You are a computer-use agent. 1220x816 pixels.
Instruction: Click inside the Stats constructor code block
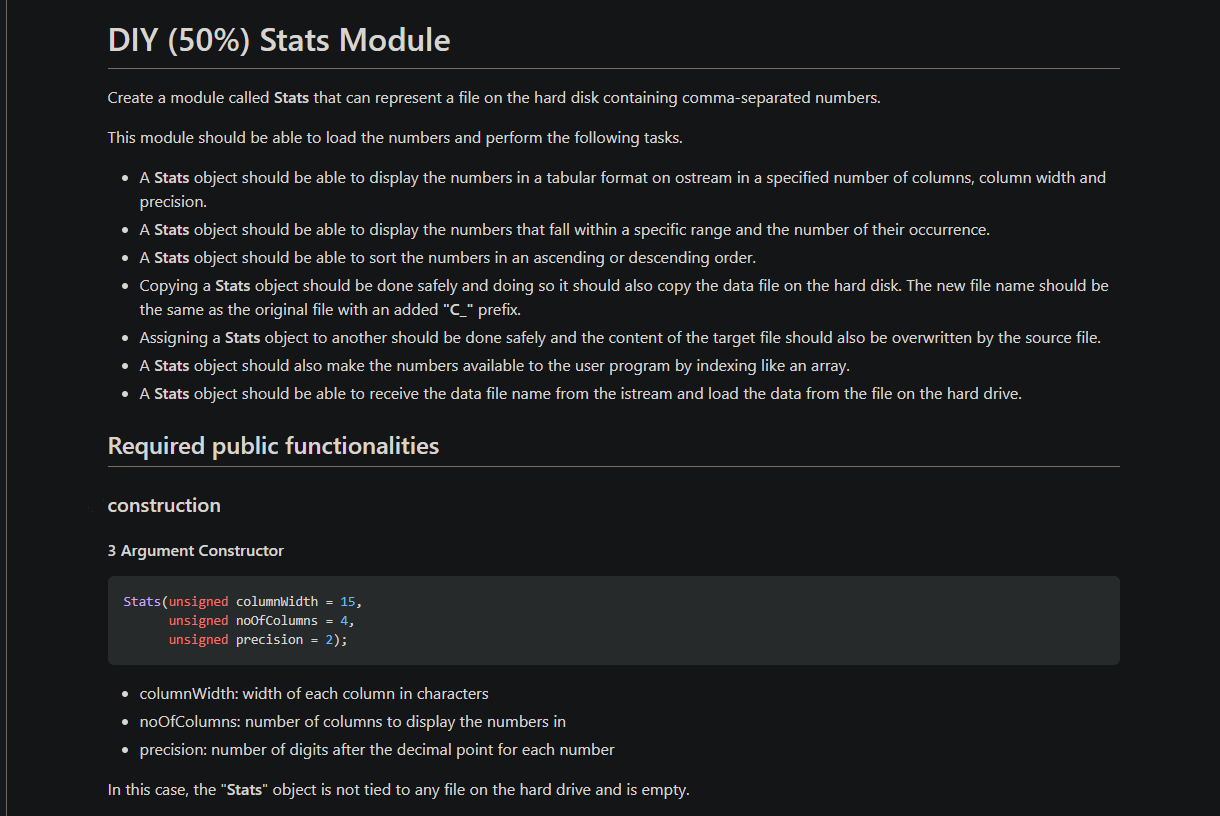click(613, 620)
